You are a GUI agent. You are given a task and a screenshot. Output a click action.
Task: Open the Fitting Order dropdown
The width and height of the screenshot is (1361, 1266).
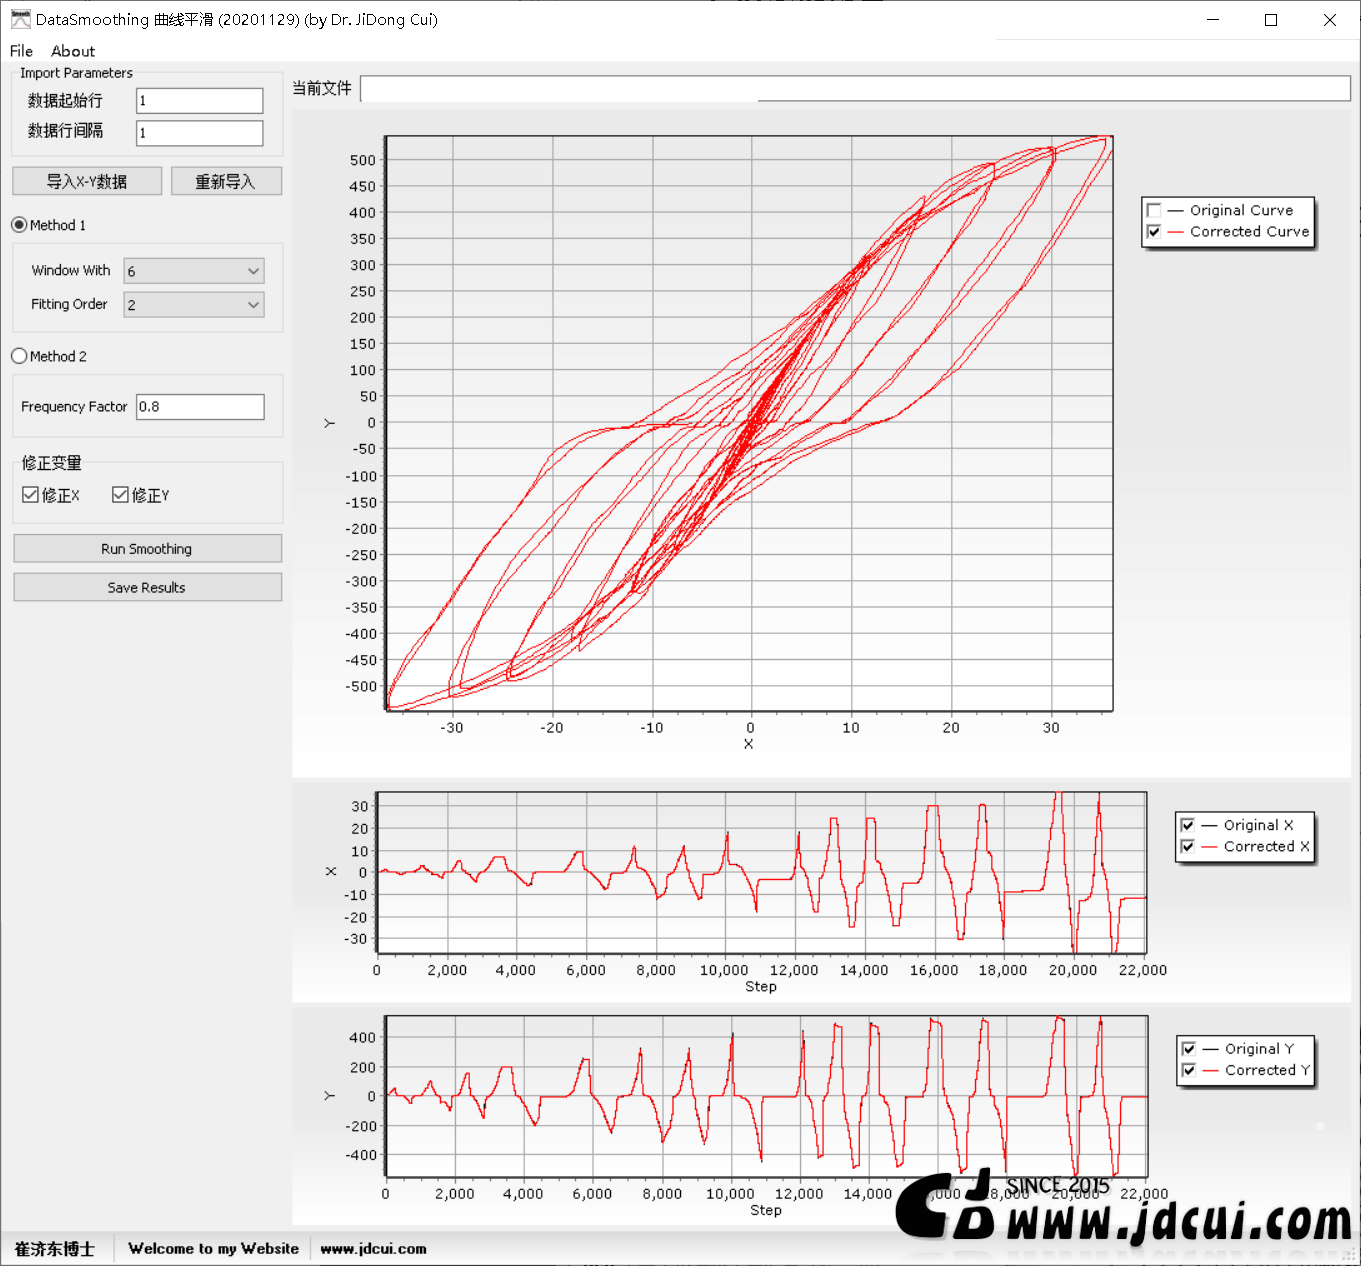pos(194,305)
